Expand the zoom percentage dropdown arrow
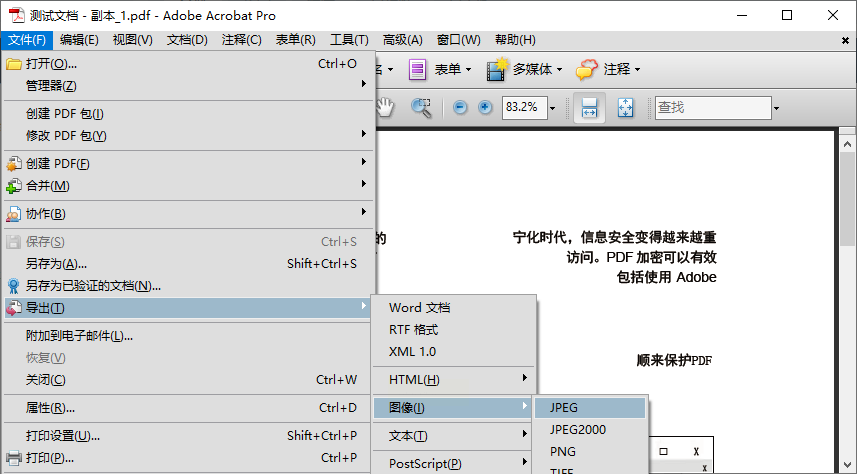857x474 pixels. pyautogui.click(x=552, y=107)
